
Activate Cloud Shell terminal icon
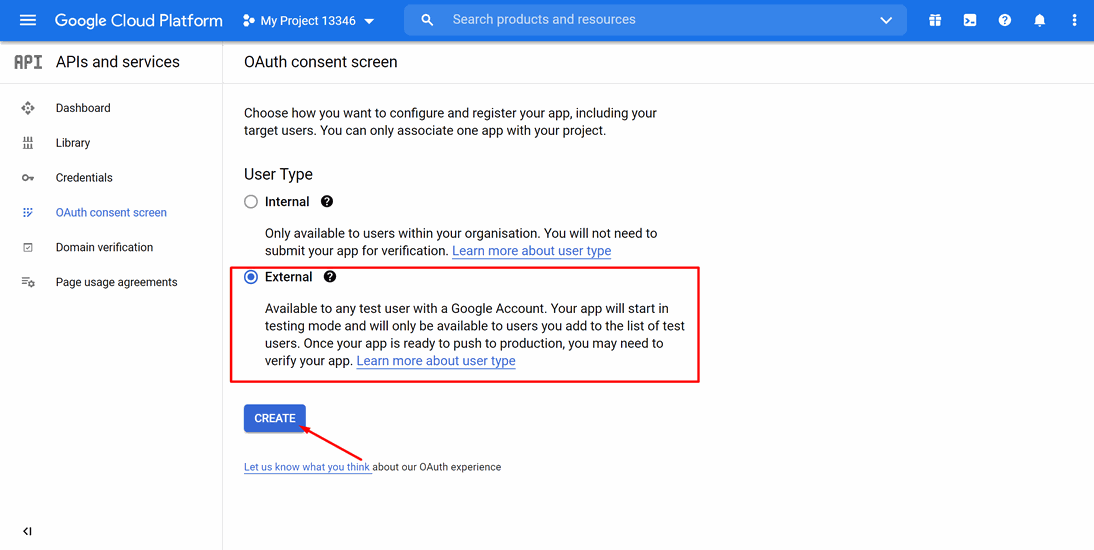click(970, 20)
